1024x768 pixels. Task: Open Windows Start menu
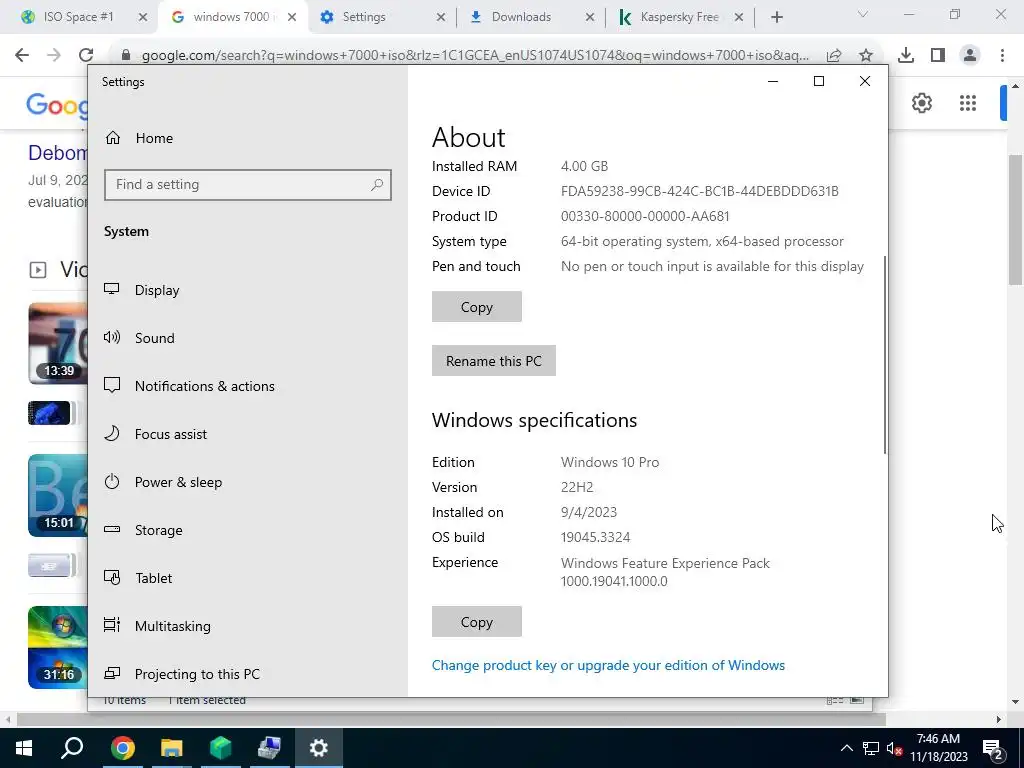point(24,748)
